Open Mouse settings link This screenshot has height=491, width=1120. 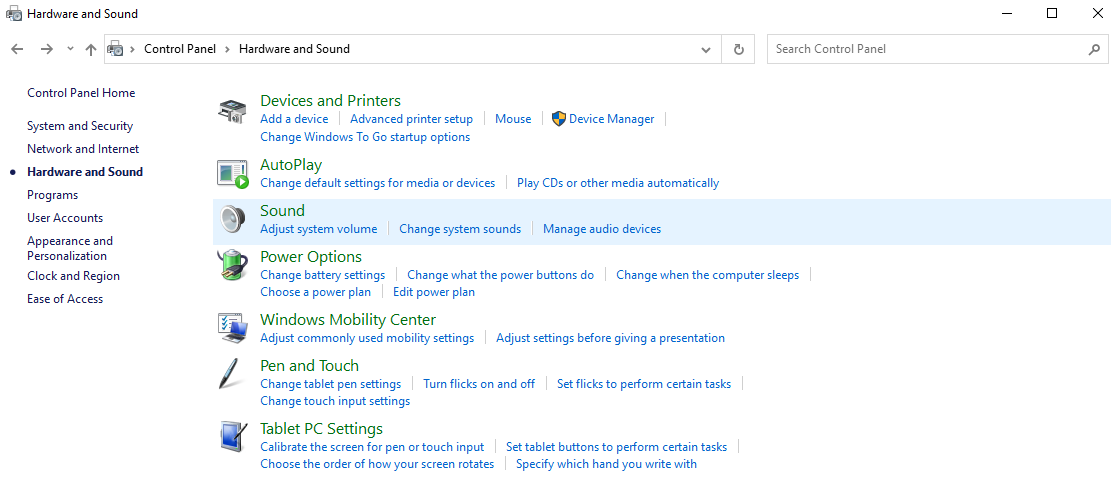[513, 119]
